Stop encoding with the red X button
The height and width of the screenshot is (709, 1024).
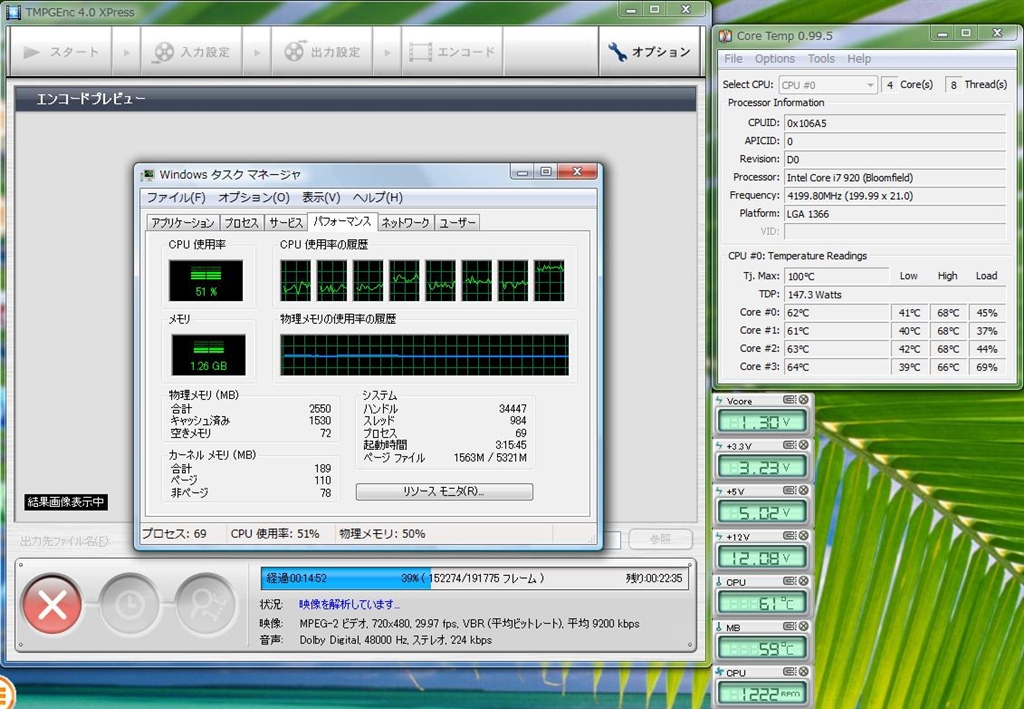pos(52,605)
